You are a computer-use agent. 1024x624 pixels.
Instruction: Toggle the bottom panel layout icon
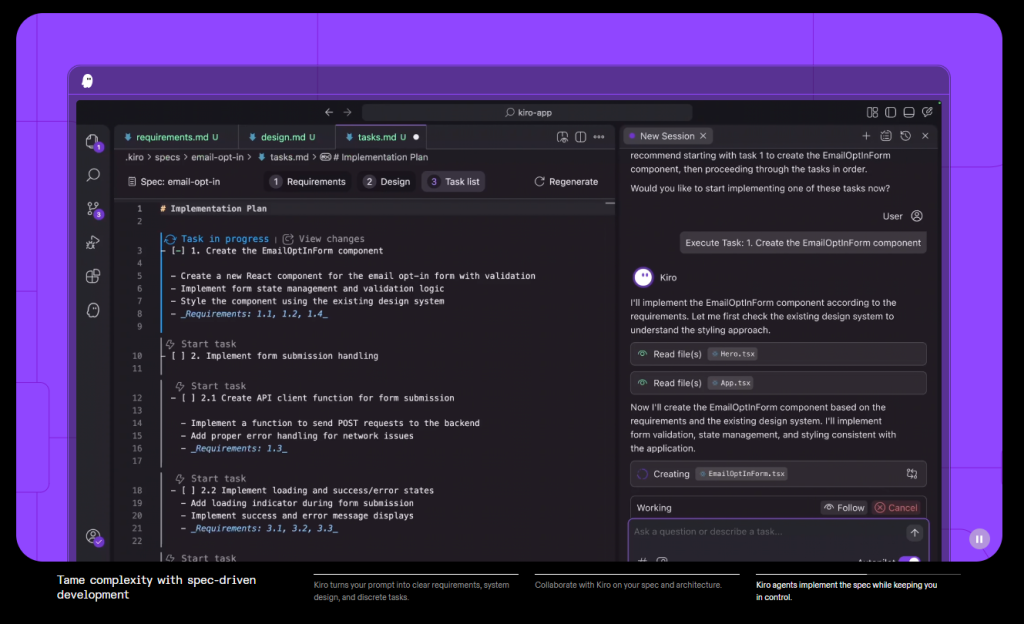(908, 112)
